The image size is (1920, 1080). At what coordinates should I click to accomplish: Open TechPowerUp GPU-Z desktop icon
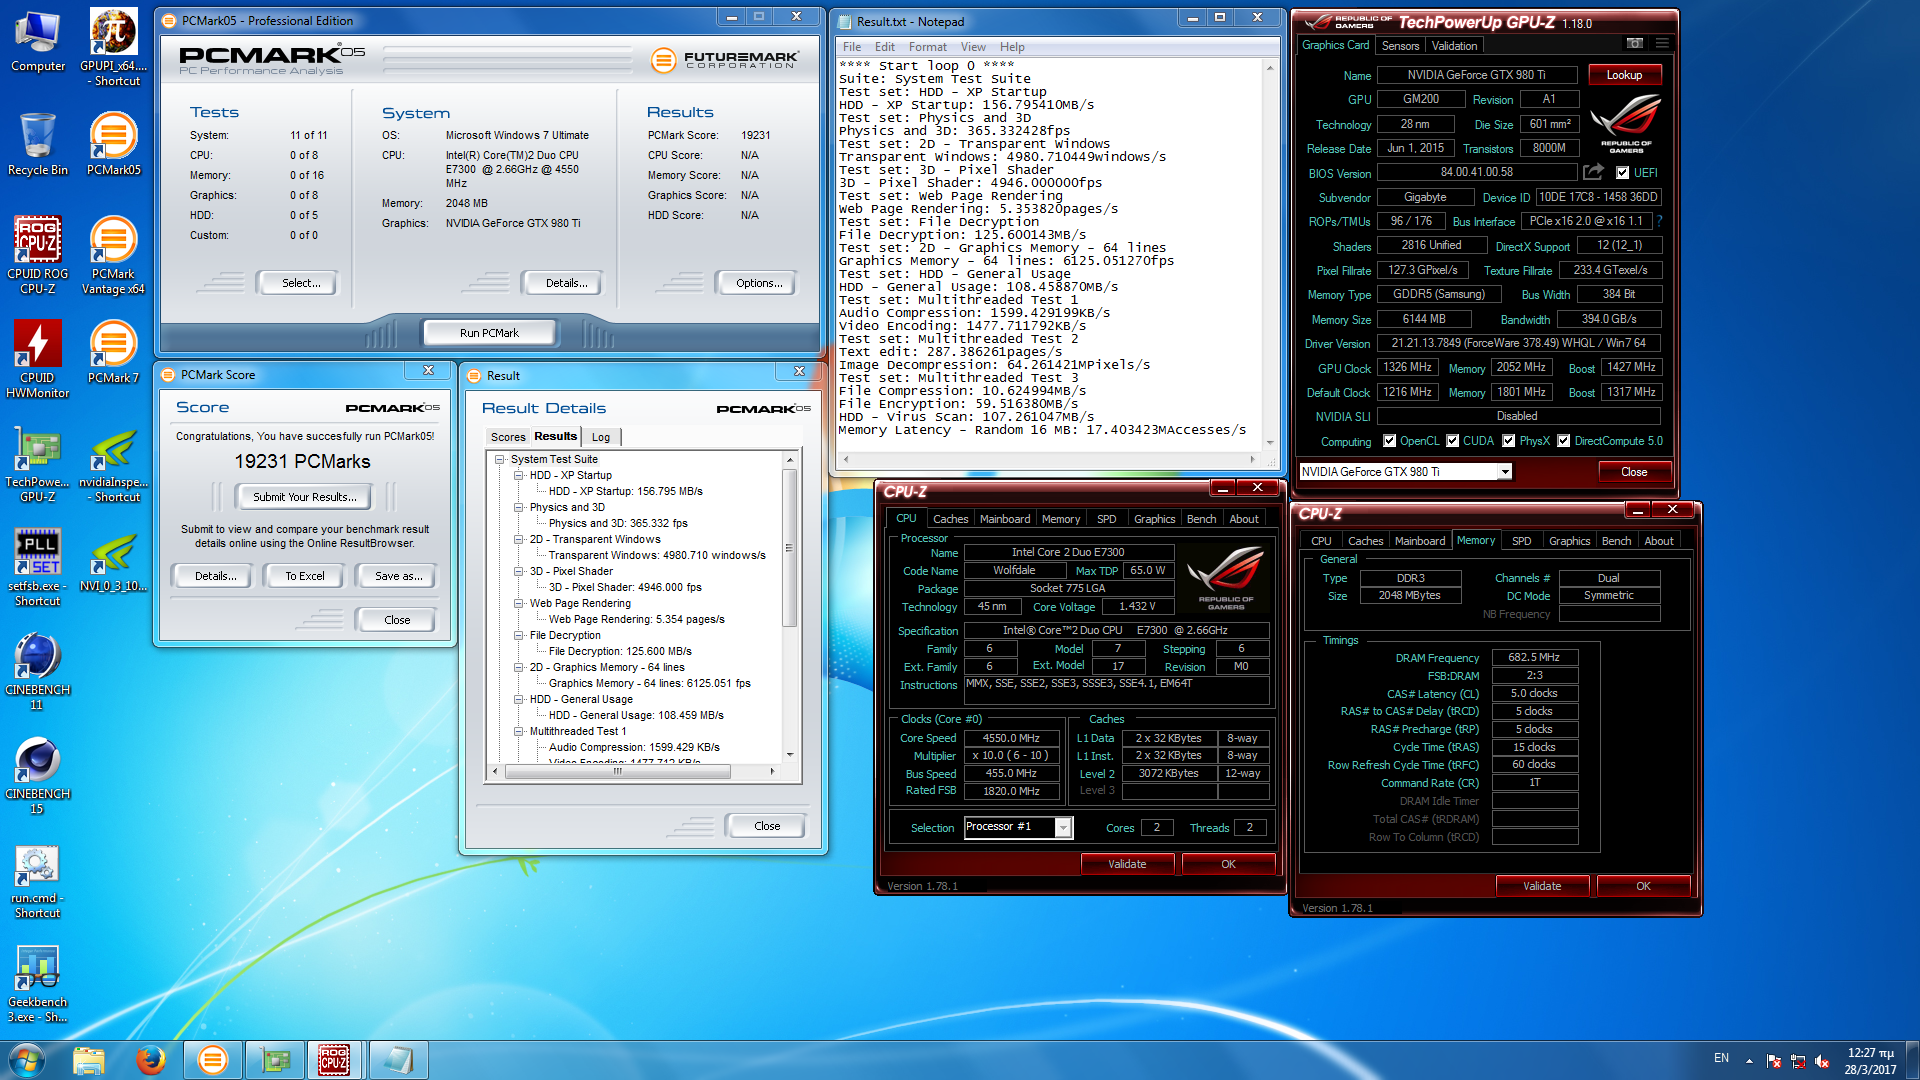tap(38, 463)
